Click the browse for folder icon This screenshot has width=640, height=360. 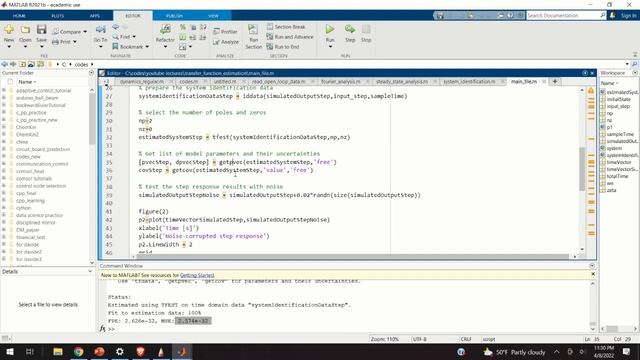pos(31,64)
